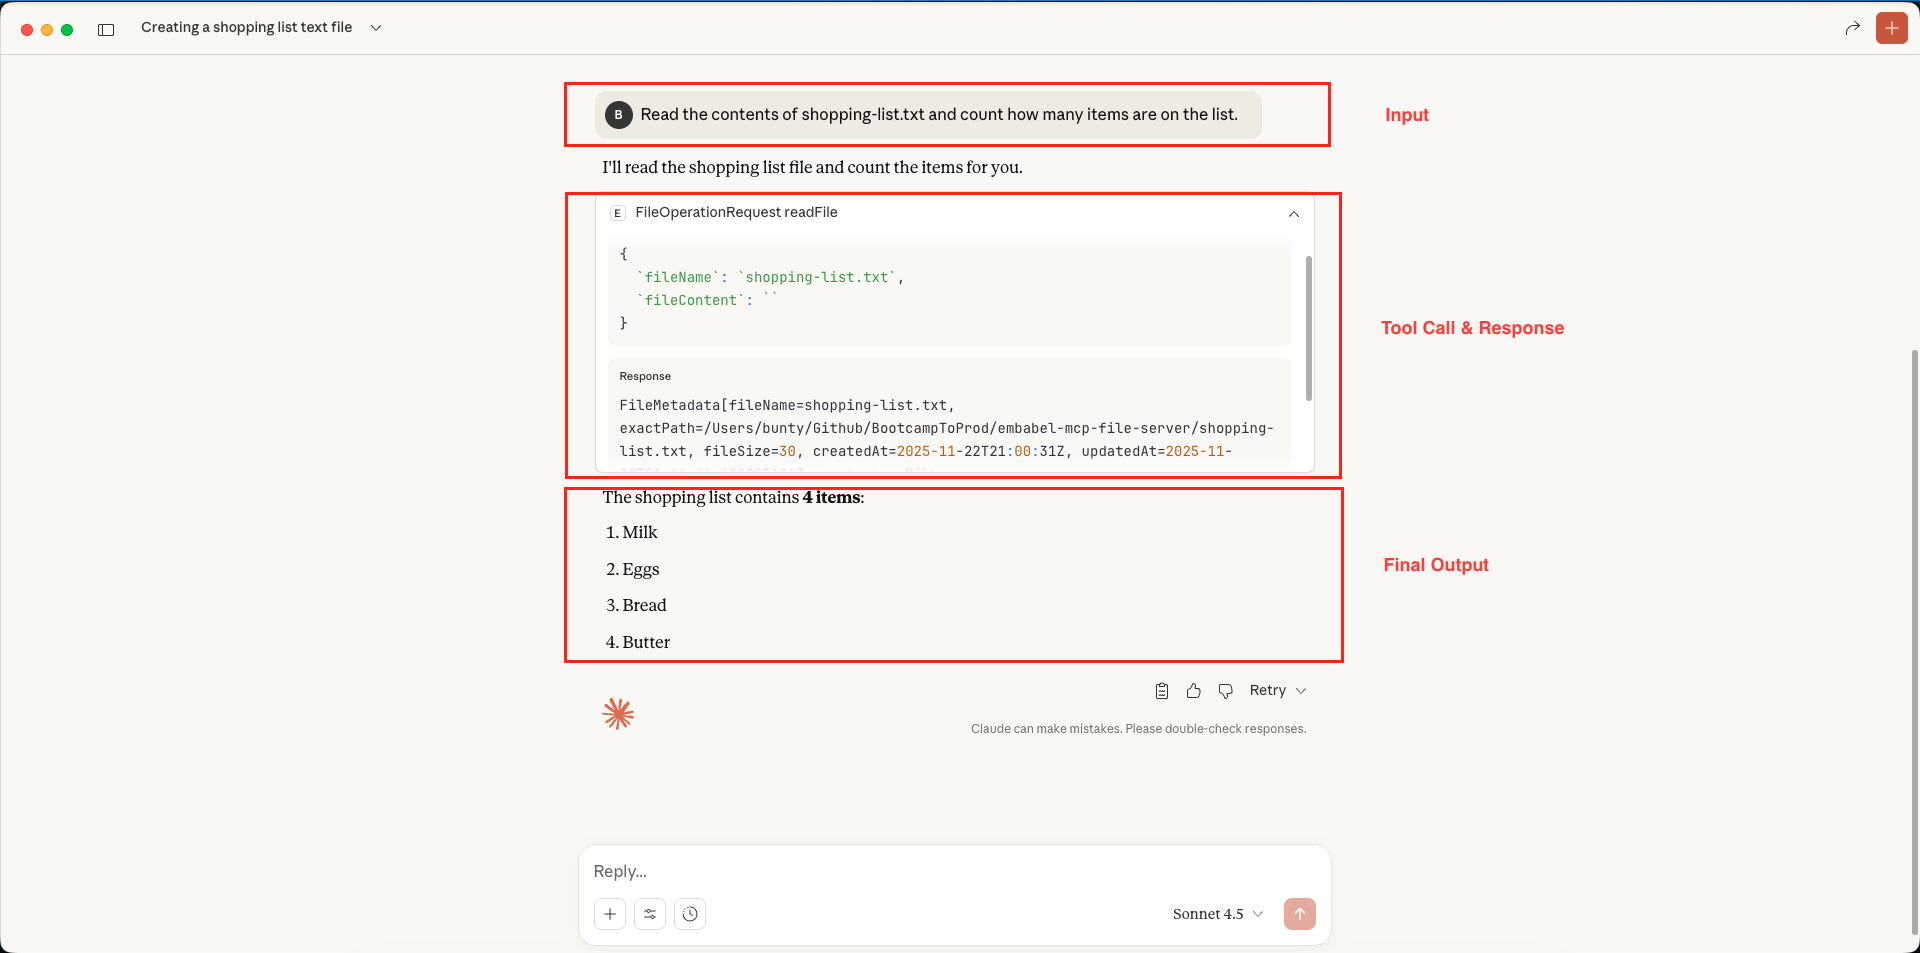The width and height of the screenshot is (1920, 953).
Task: Click the chat title 'Creating a shopping list text file'
Action: [x=246, y=28]
